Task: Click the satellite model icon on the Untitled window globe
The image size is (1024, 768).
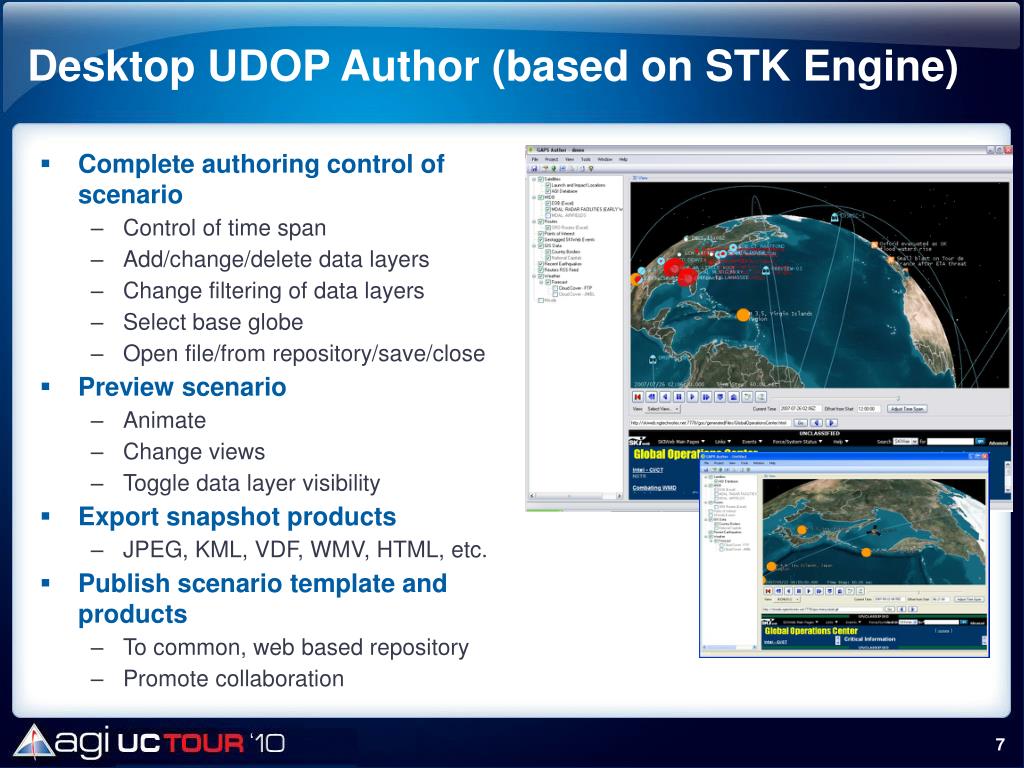Action: 872,532
